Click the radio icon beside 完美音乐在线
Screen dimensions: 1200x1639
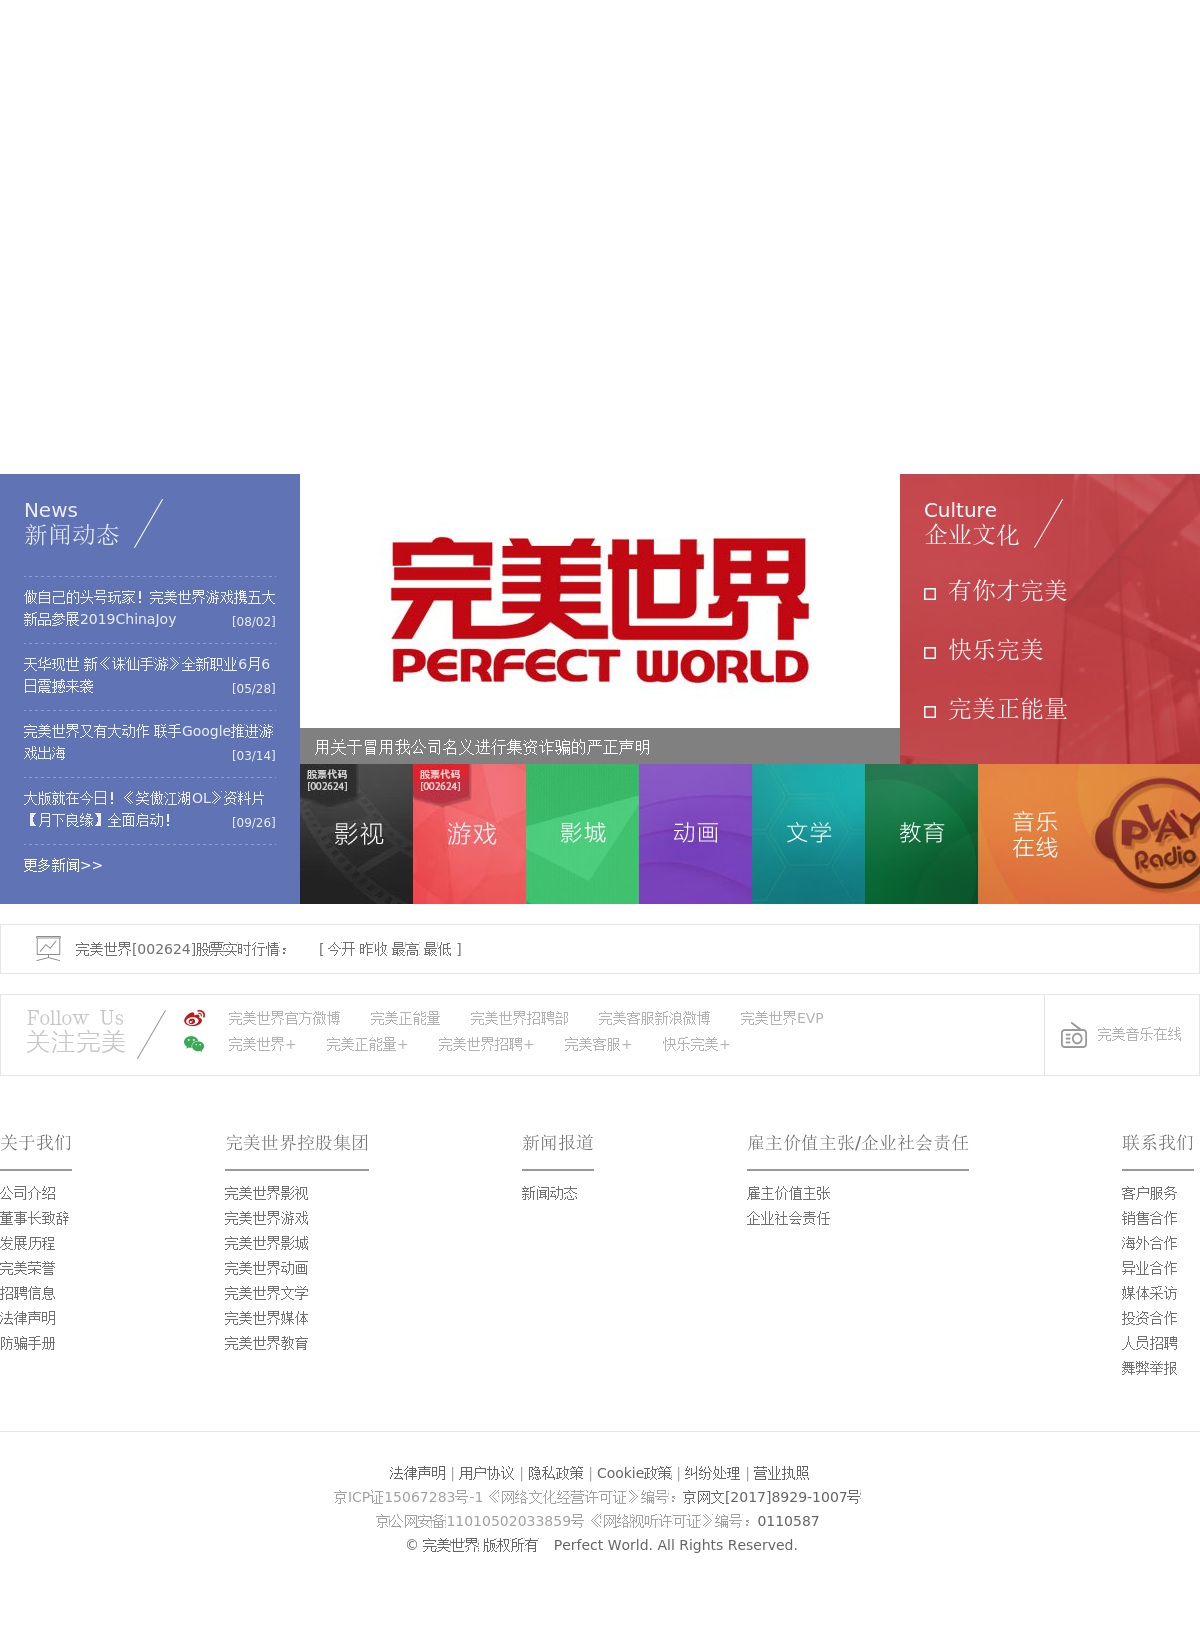[x=1074, y=1035]
